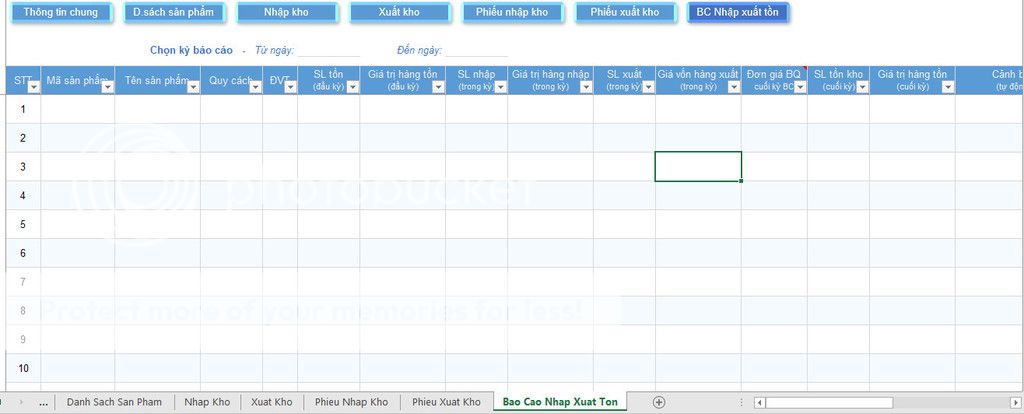Select the Đến ngày date field
1024x414 pixels.
tap(475, 49)
